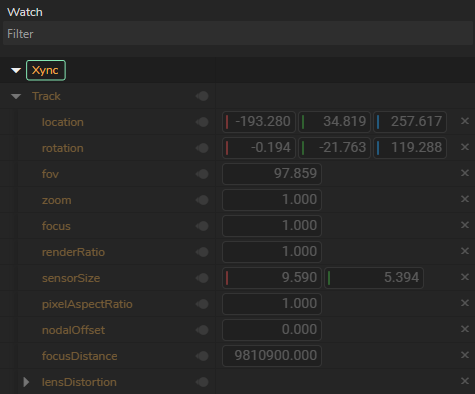Select the Xync node label
This screenshot has width=475, height=394.
[46, 70]
